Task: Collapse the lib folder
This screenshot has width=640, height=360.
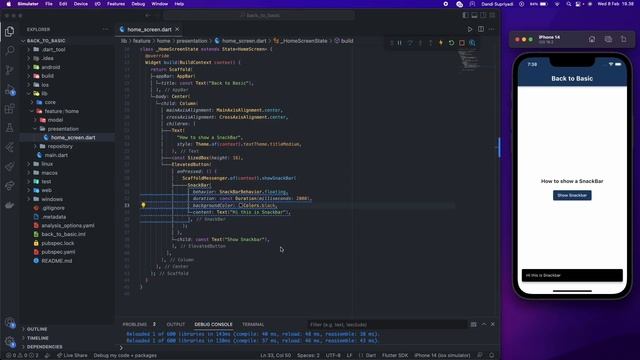Action: [x=44, y=93]
